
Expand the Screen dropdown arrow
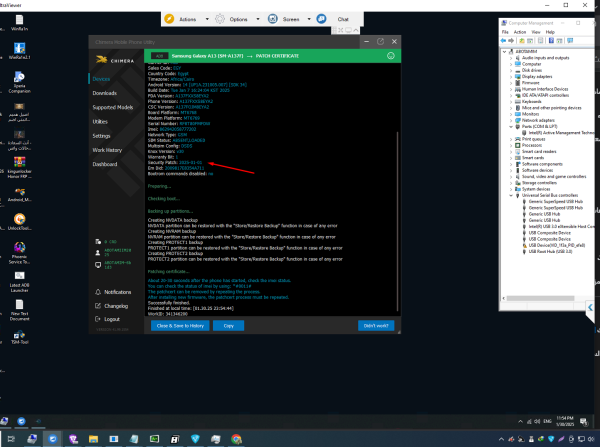pyautogui.click(x=309, y=19)
